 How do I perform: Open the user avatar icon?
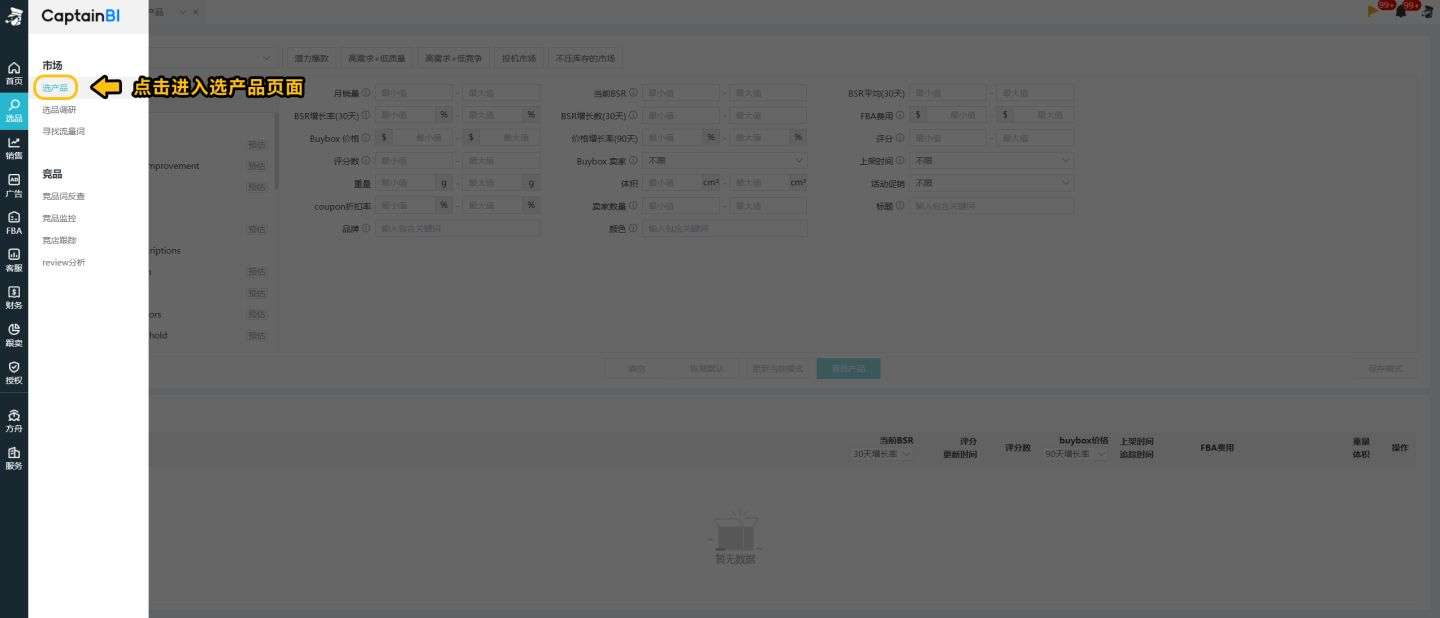(1429, 11)
